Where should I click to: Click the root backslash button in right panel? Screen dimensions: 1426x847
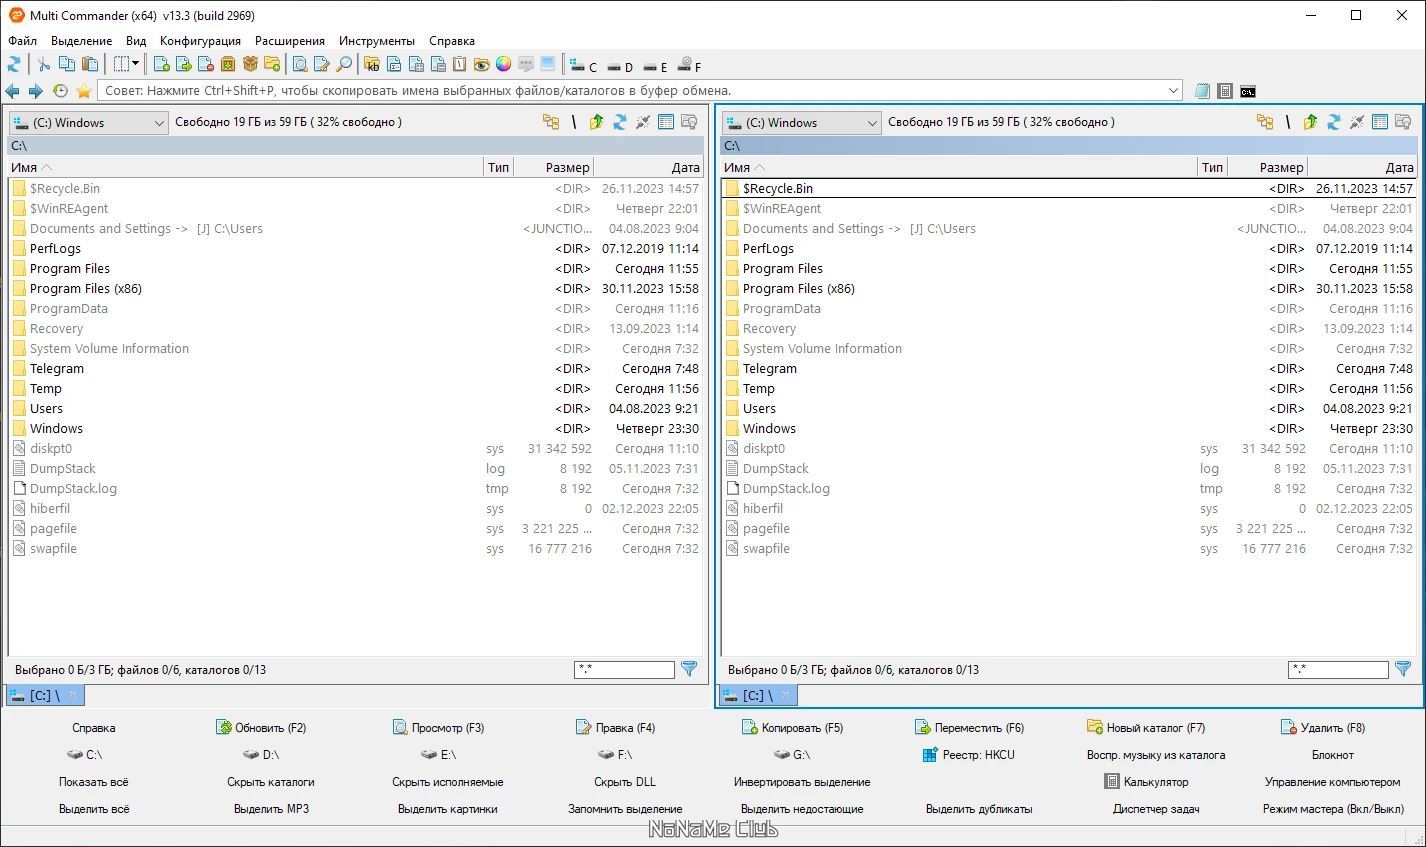(1288, 122)
